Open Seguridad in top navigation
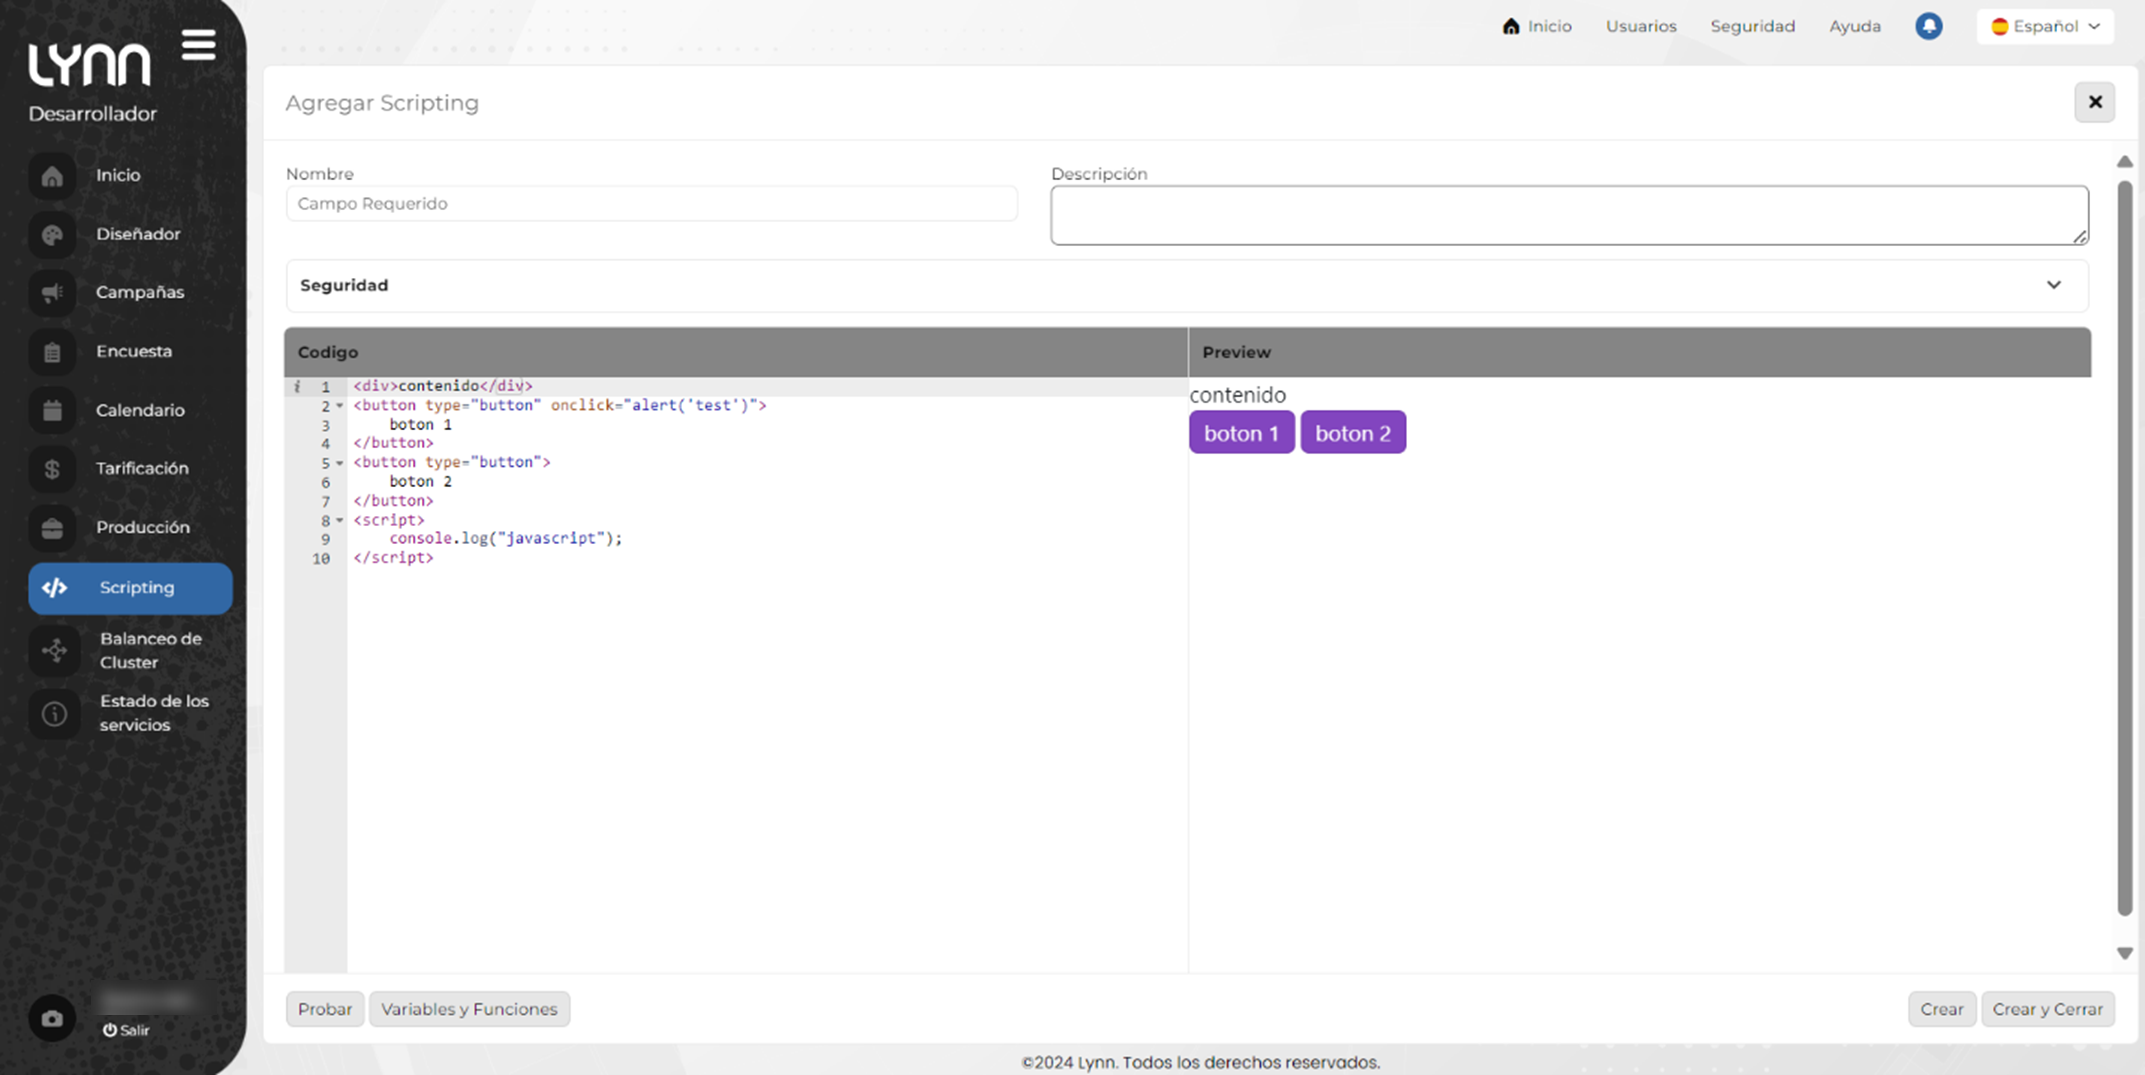Screen dimensions: 2145x1075 coord(1752,26)
